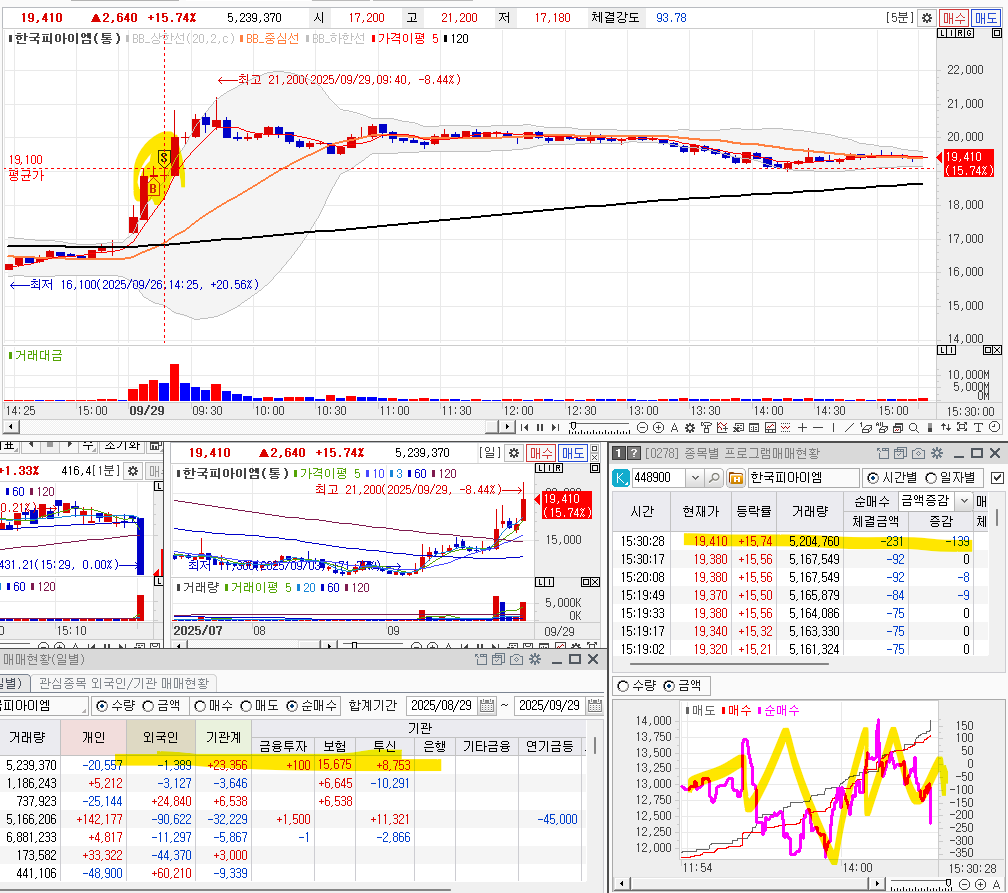Select 일자별 radio button
The image size is (1008, 893).
click(x=931, y=478)
